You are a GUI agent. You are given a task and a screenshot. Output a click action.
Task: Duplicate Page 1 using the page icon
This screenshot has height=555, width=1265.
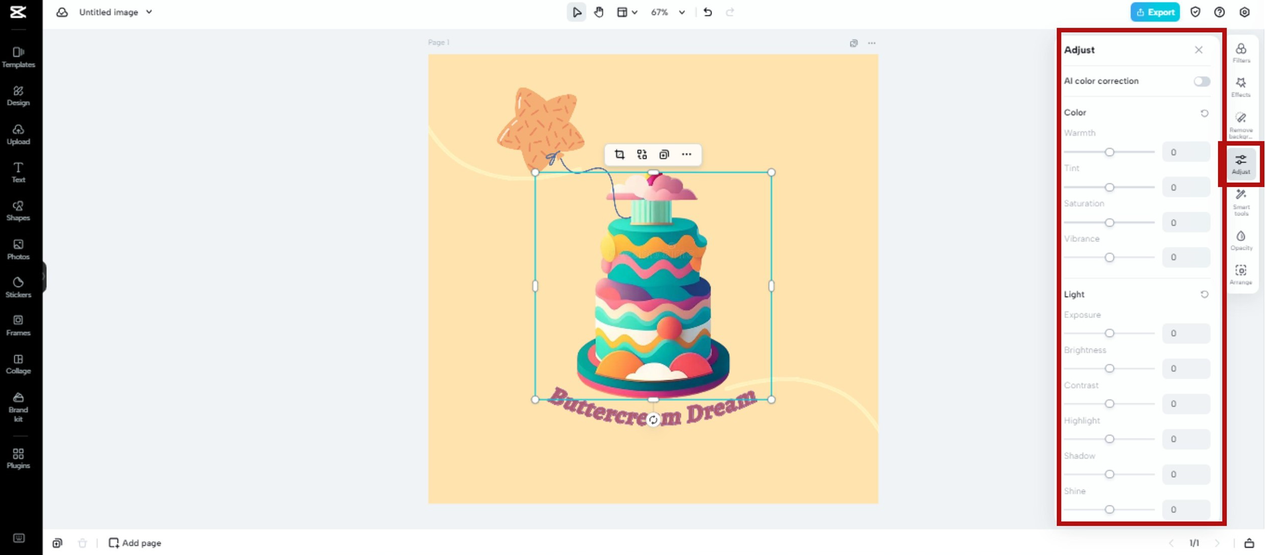(x=854, y=43)
